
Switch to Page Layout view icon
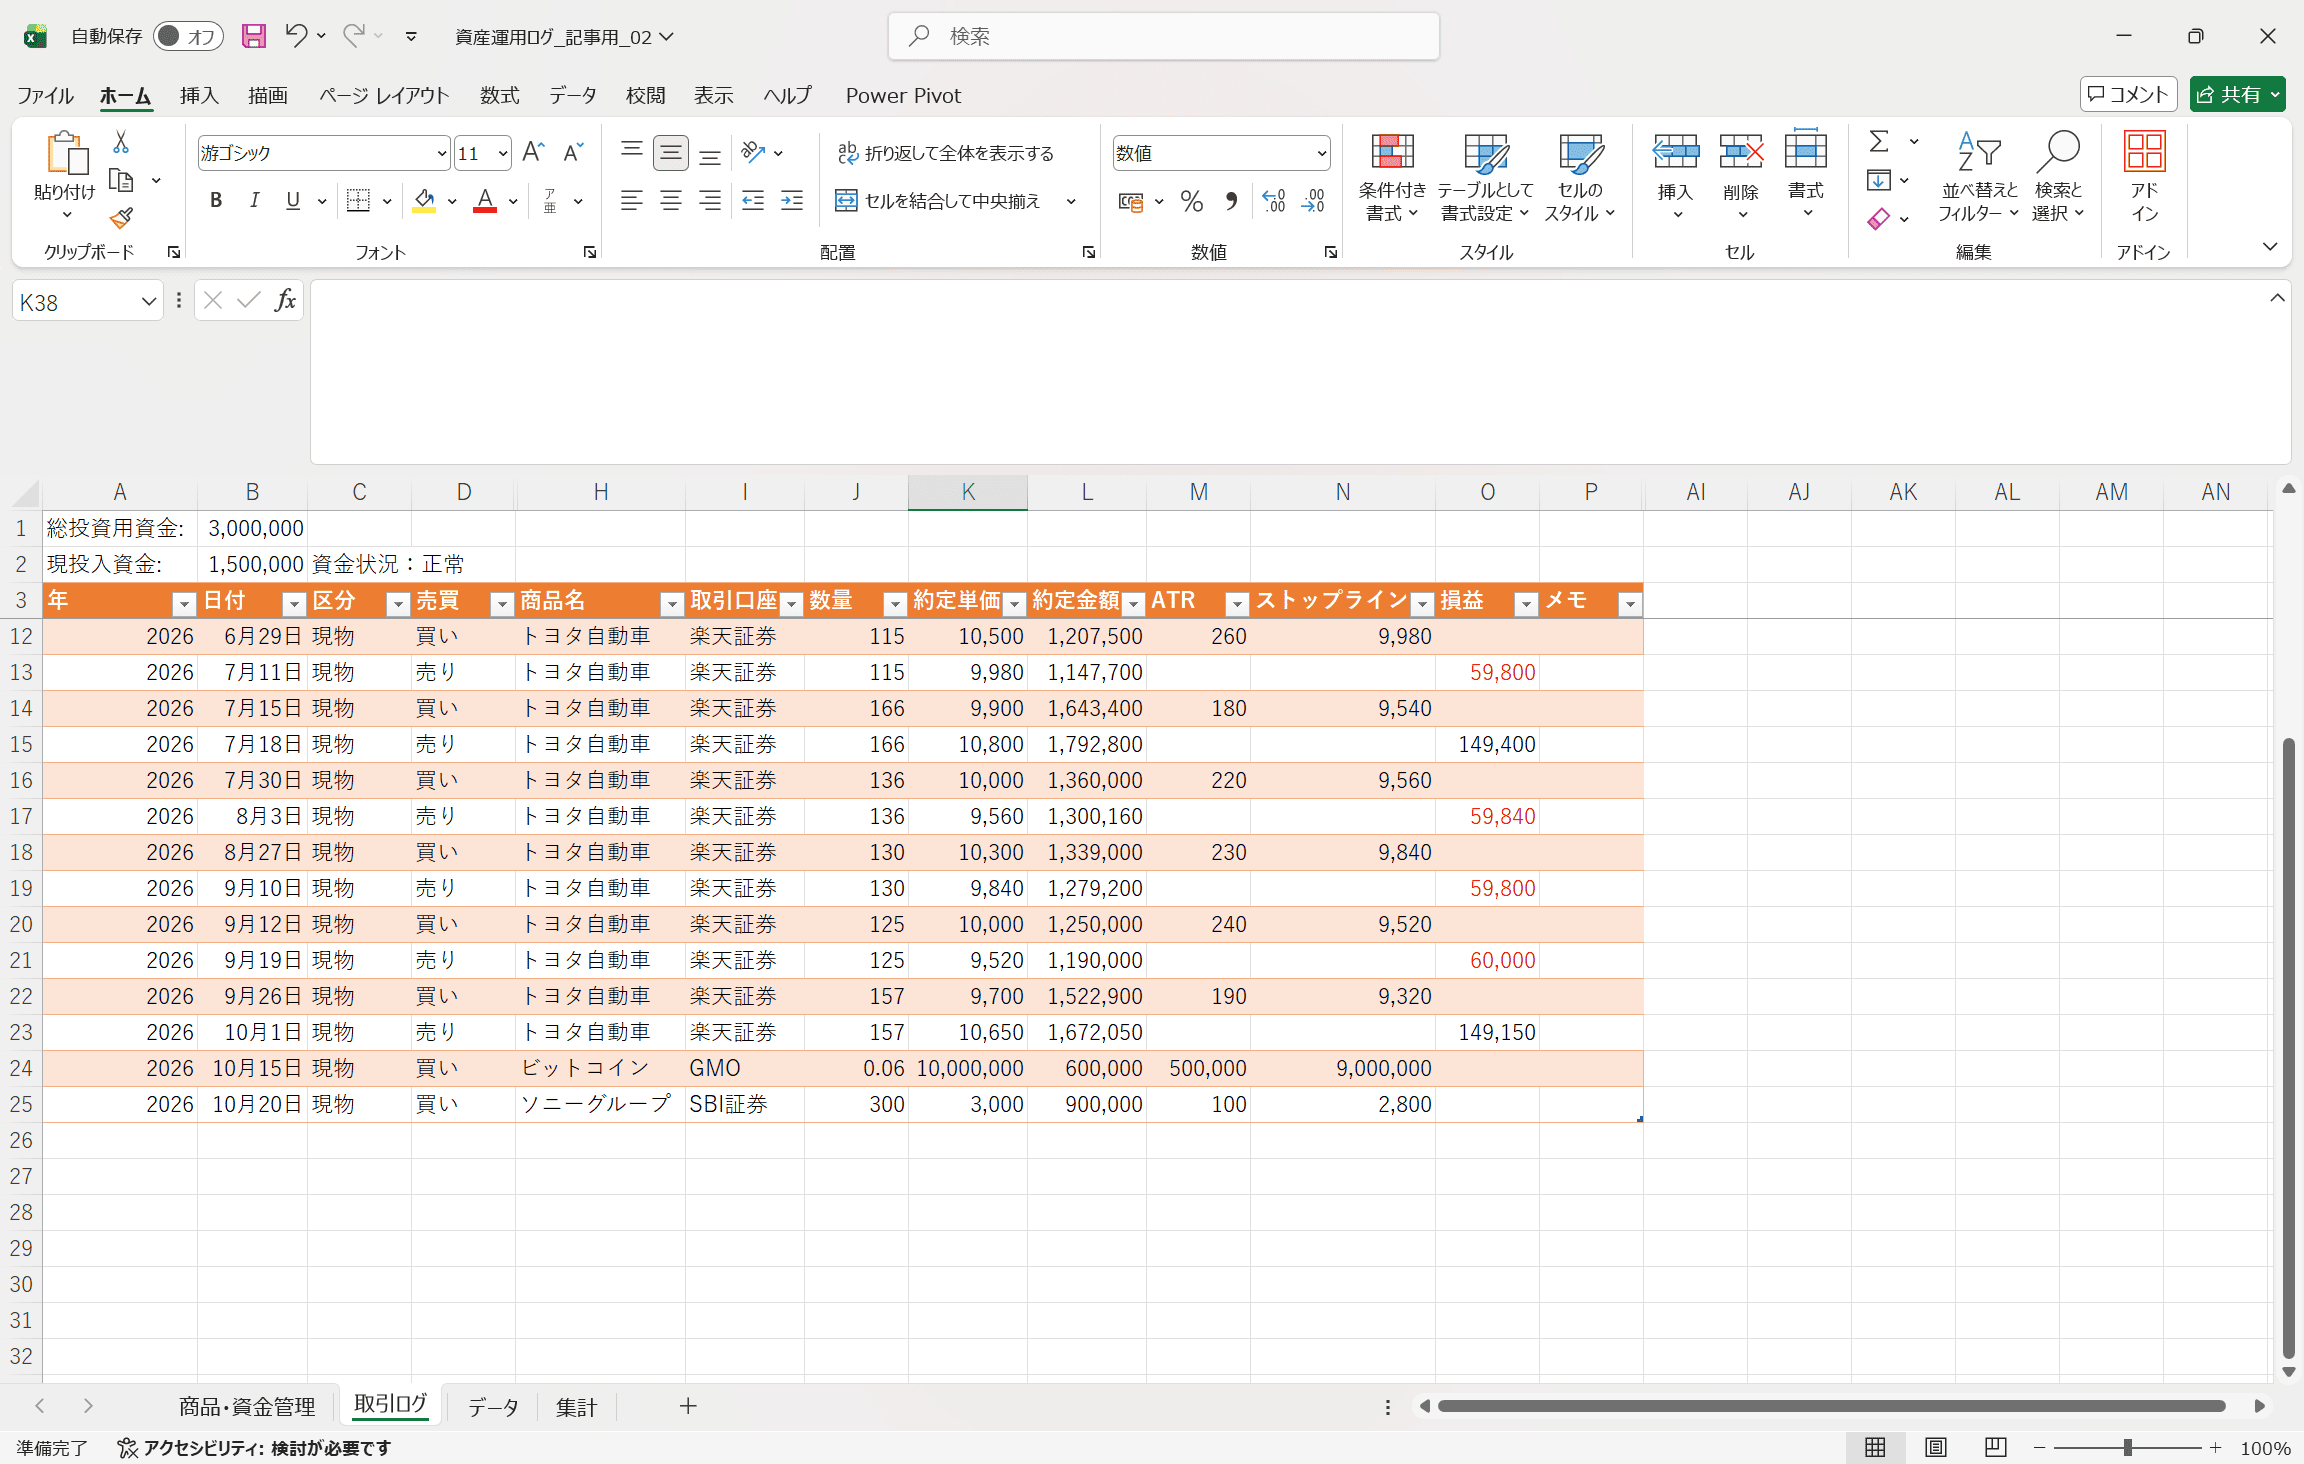point(1936,1447)
